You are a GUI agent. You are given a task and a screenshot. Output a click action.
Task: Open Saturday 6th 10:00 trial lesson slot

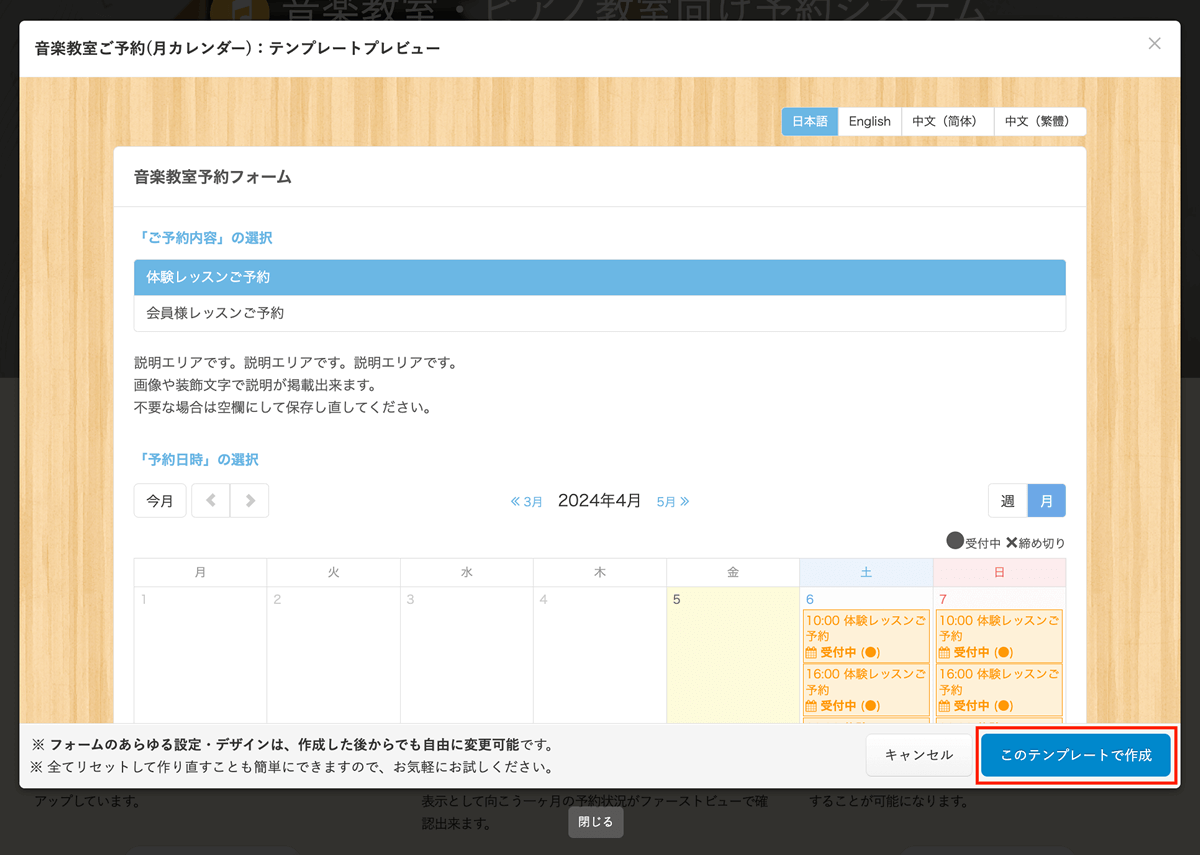[x=866, y=635]
